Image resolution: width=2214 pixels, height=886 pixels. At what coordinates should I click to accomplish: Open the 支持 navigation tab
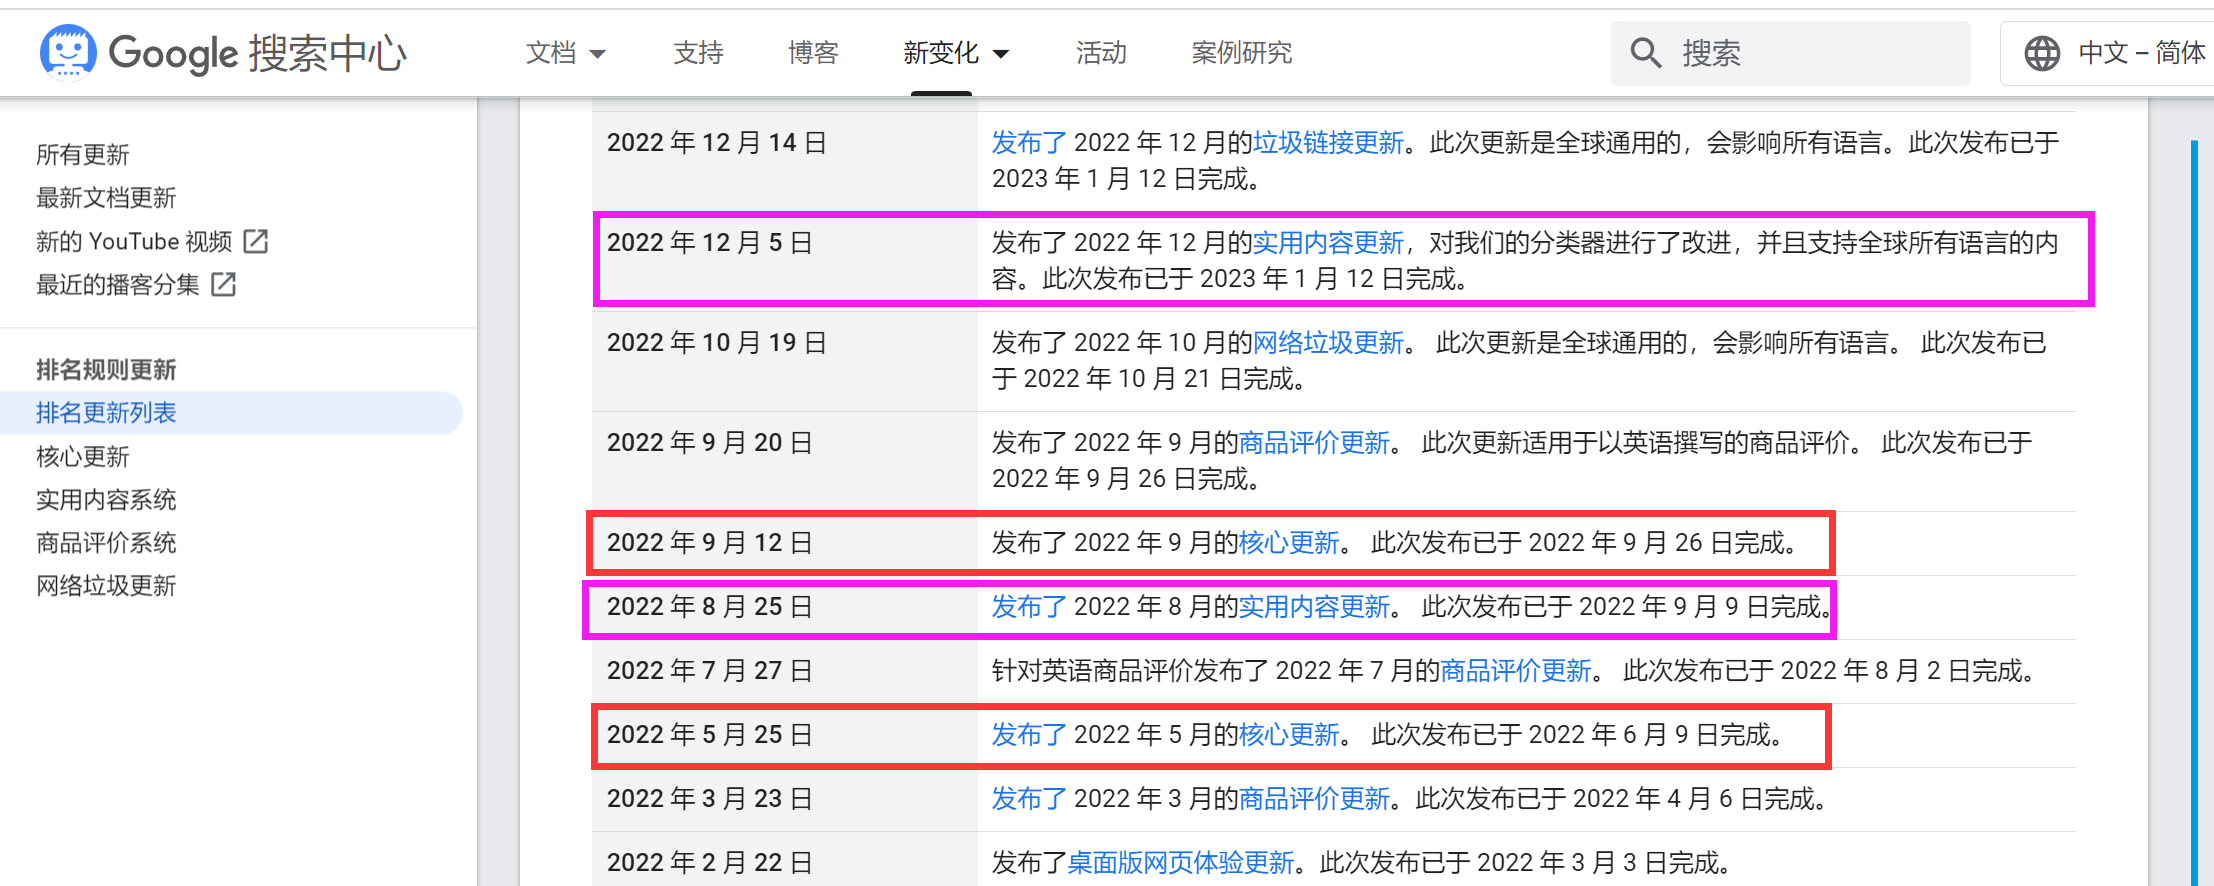pos(698,53)
